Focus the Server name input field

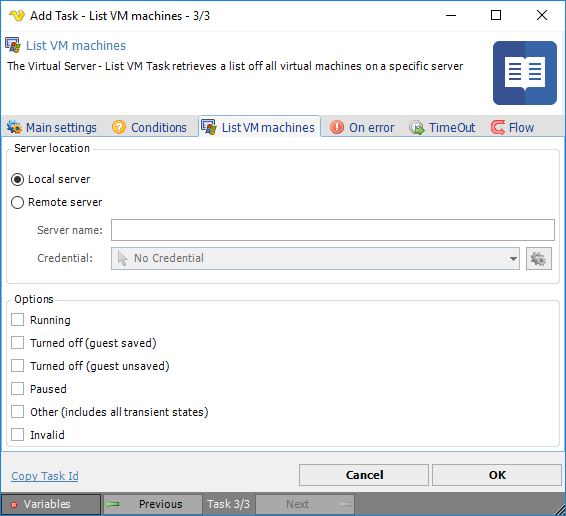pos(333,230)
